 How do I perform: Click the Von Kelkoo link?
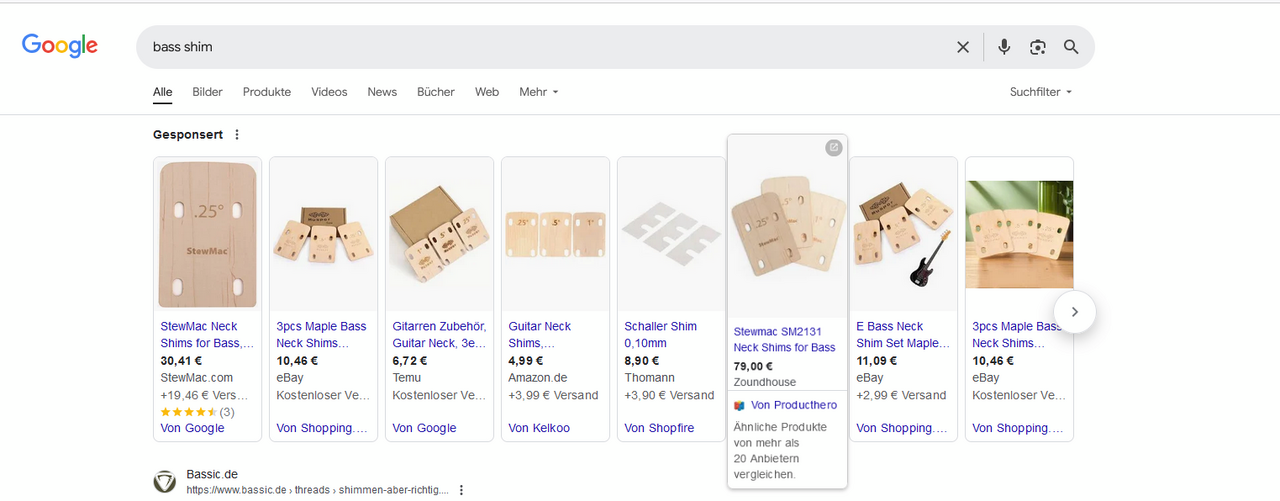(x=539, y=428)
